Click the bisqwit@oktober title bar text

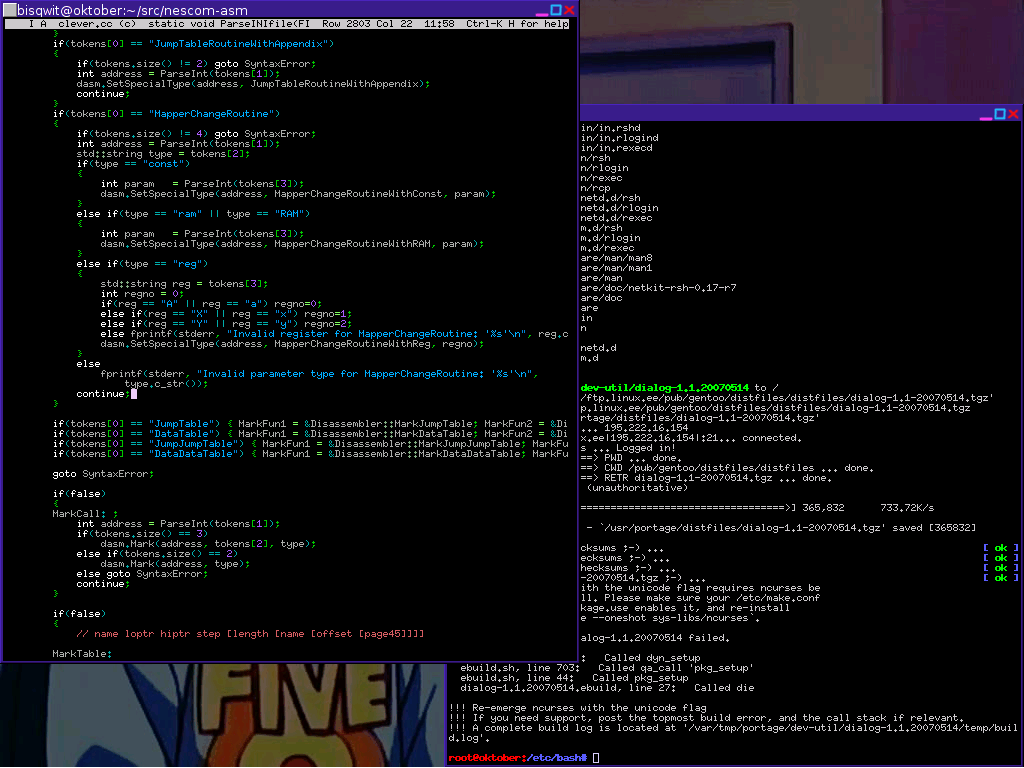tap(120, 10)
